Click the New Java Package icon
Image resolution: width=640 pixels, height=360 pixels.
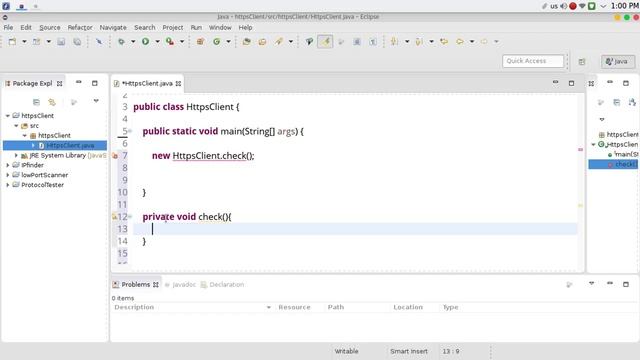coord(200,42)
